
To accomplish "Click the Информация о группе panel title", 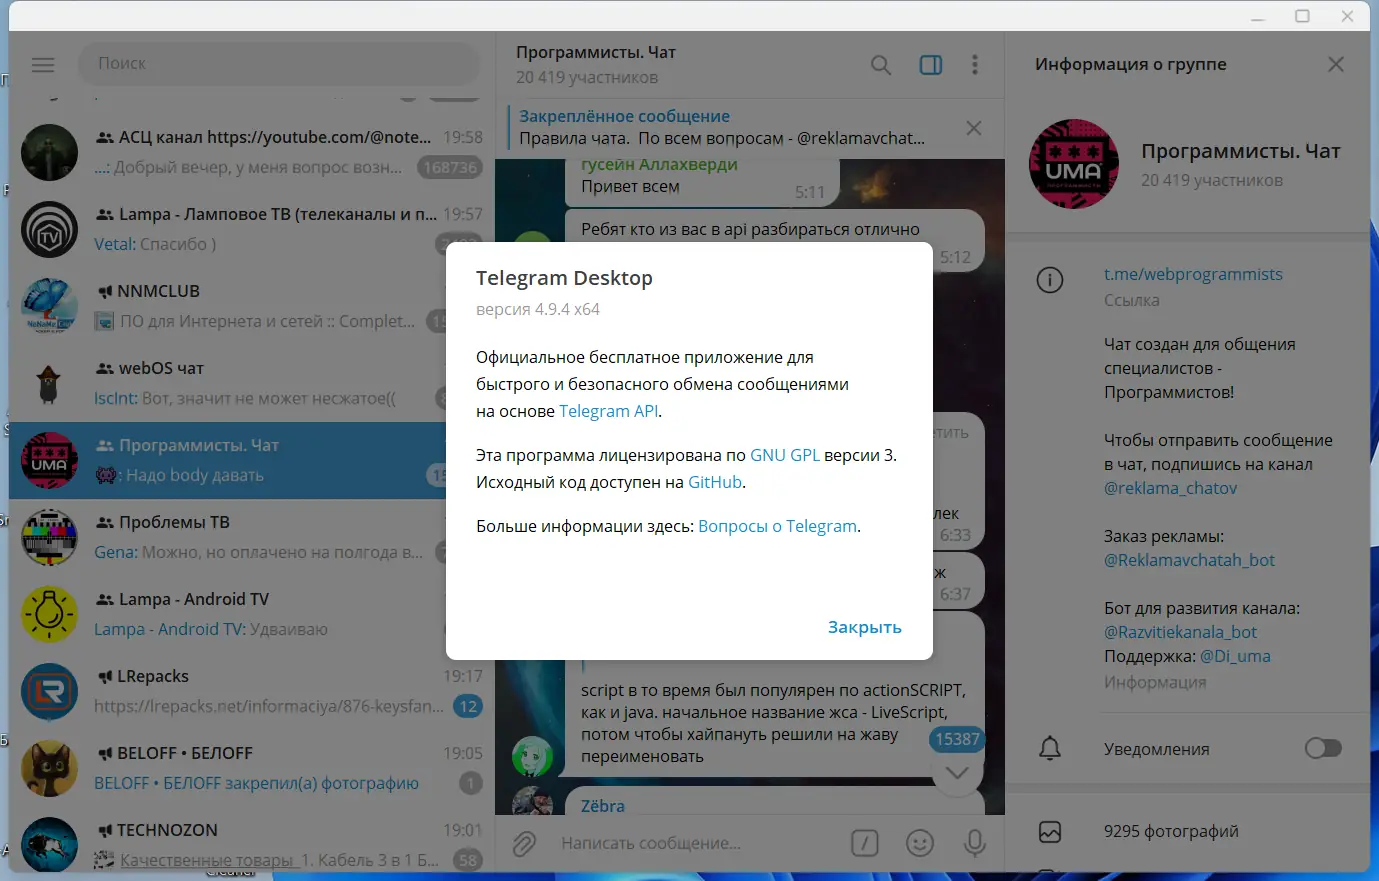I will [1131, 64].
